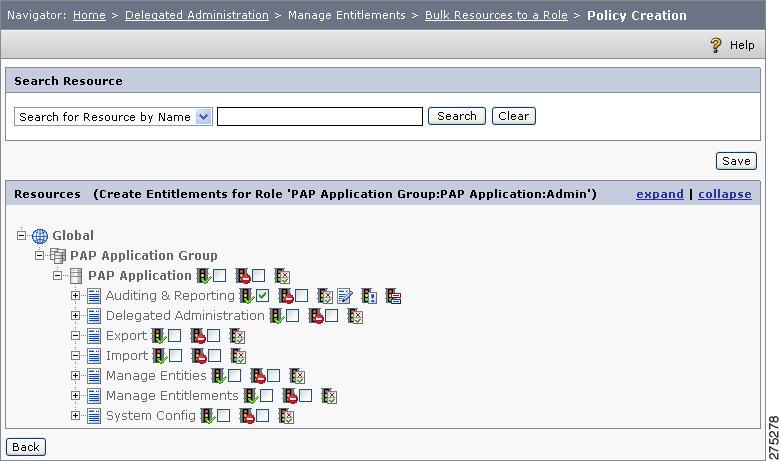The image size is (781, 461).
Task: Click the policy list icon in the Export row
Action: (x=238, y=336)
